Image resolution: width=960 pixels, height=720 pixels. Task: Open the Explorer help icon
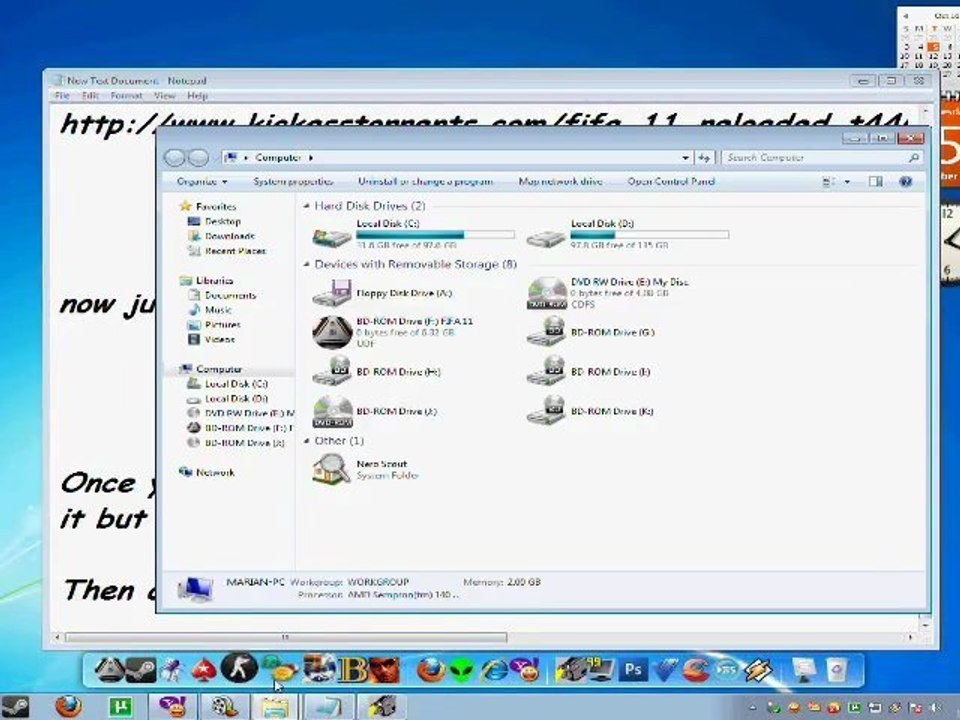(906, 182)
